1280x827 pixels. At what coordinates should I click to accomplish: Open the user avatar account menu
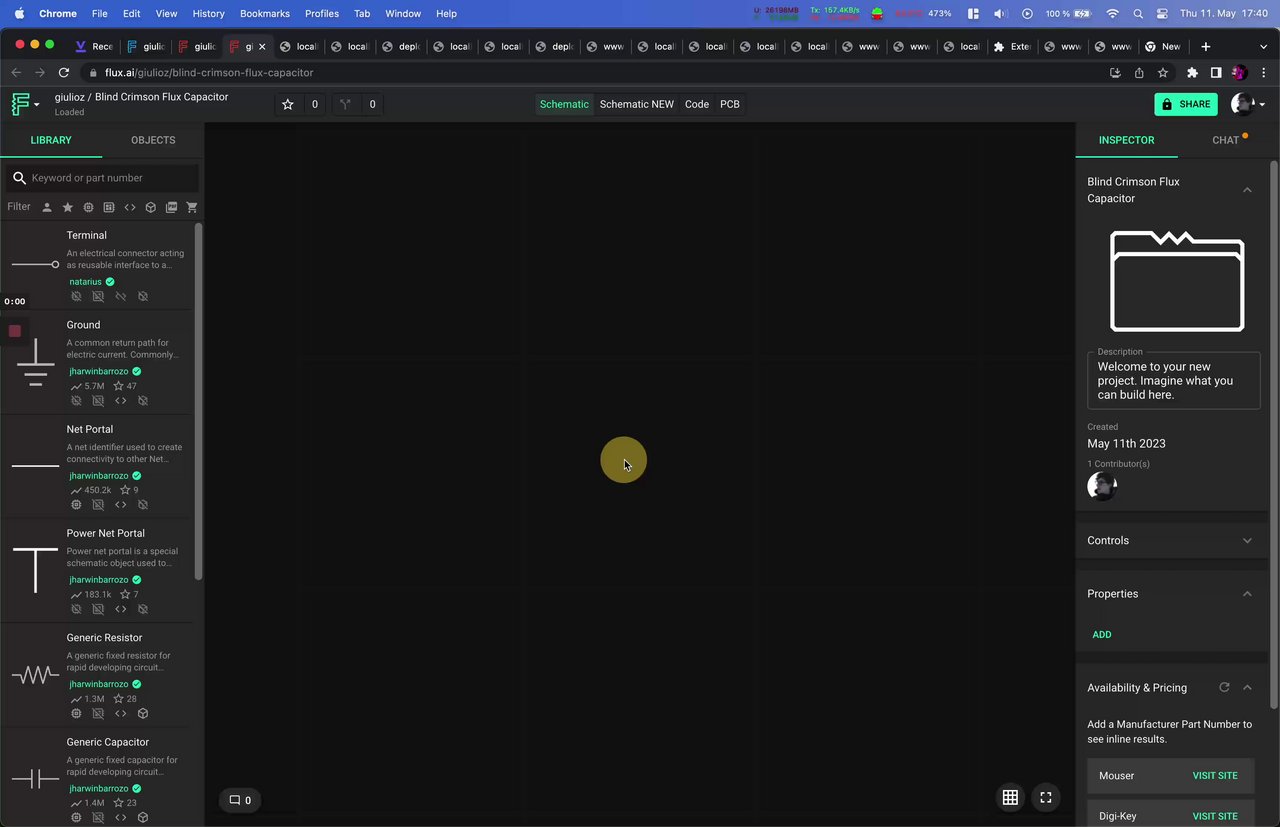pos(1247,104)
